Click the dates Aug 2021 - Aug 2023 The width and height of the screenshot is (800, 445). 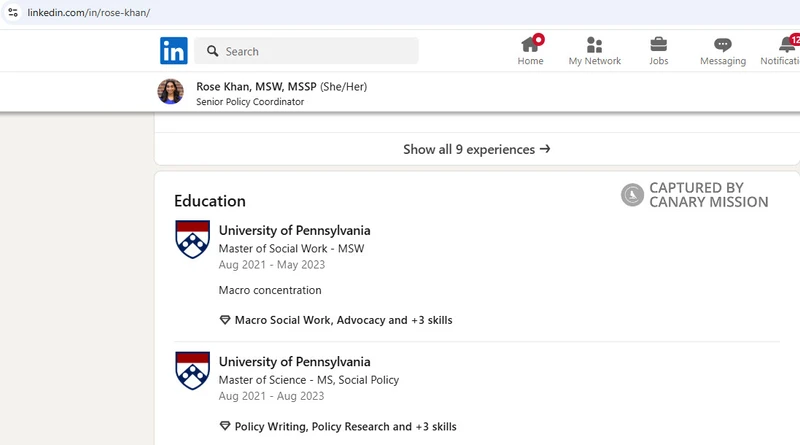point(271,396)
